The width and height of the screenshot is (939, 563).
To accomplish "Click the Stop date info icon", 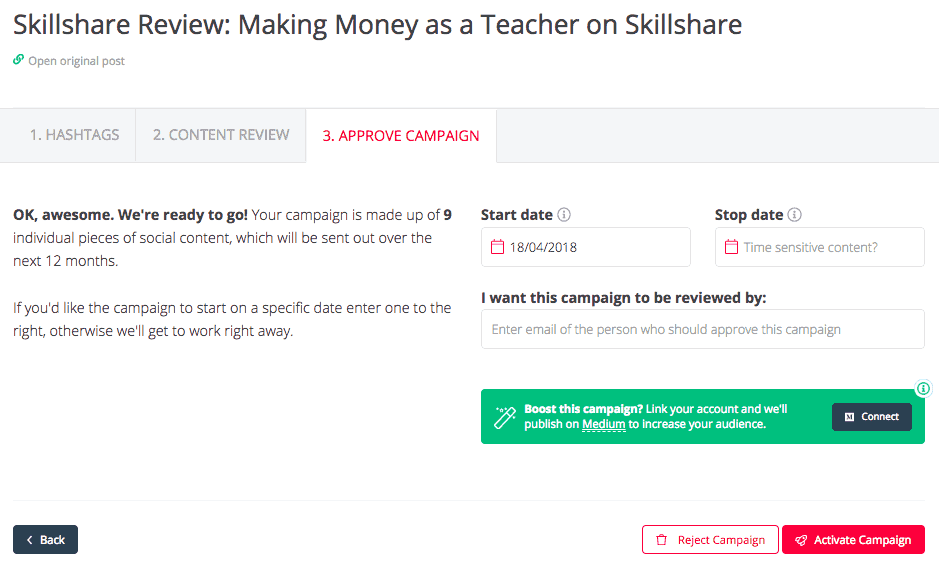I will pyautogui.click(x=794, y=214).
